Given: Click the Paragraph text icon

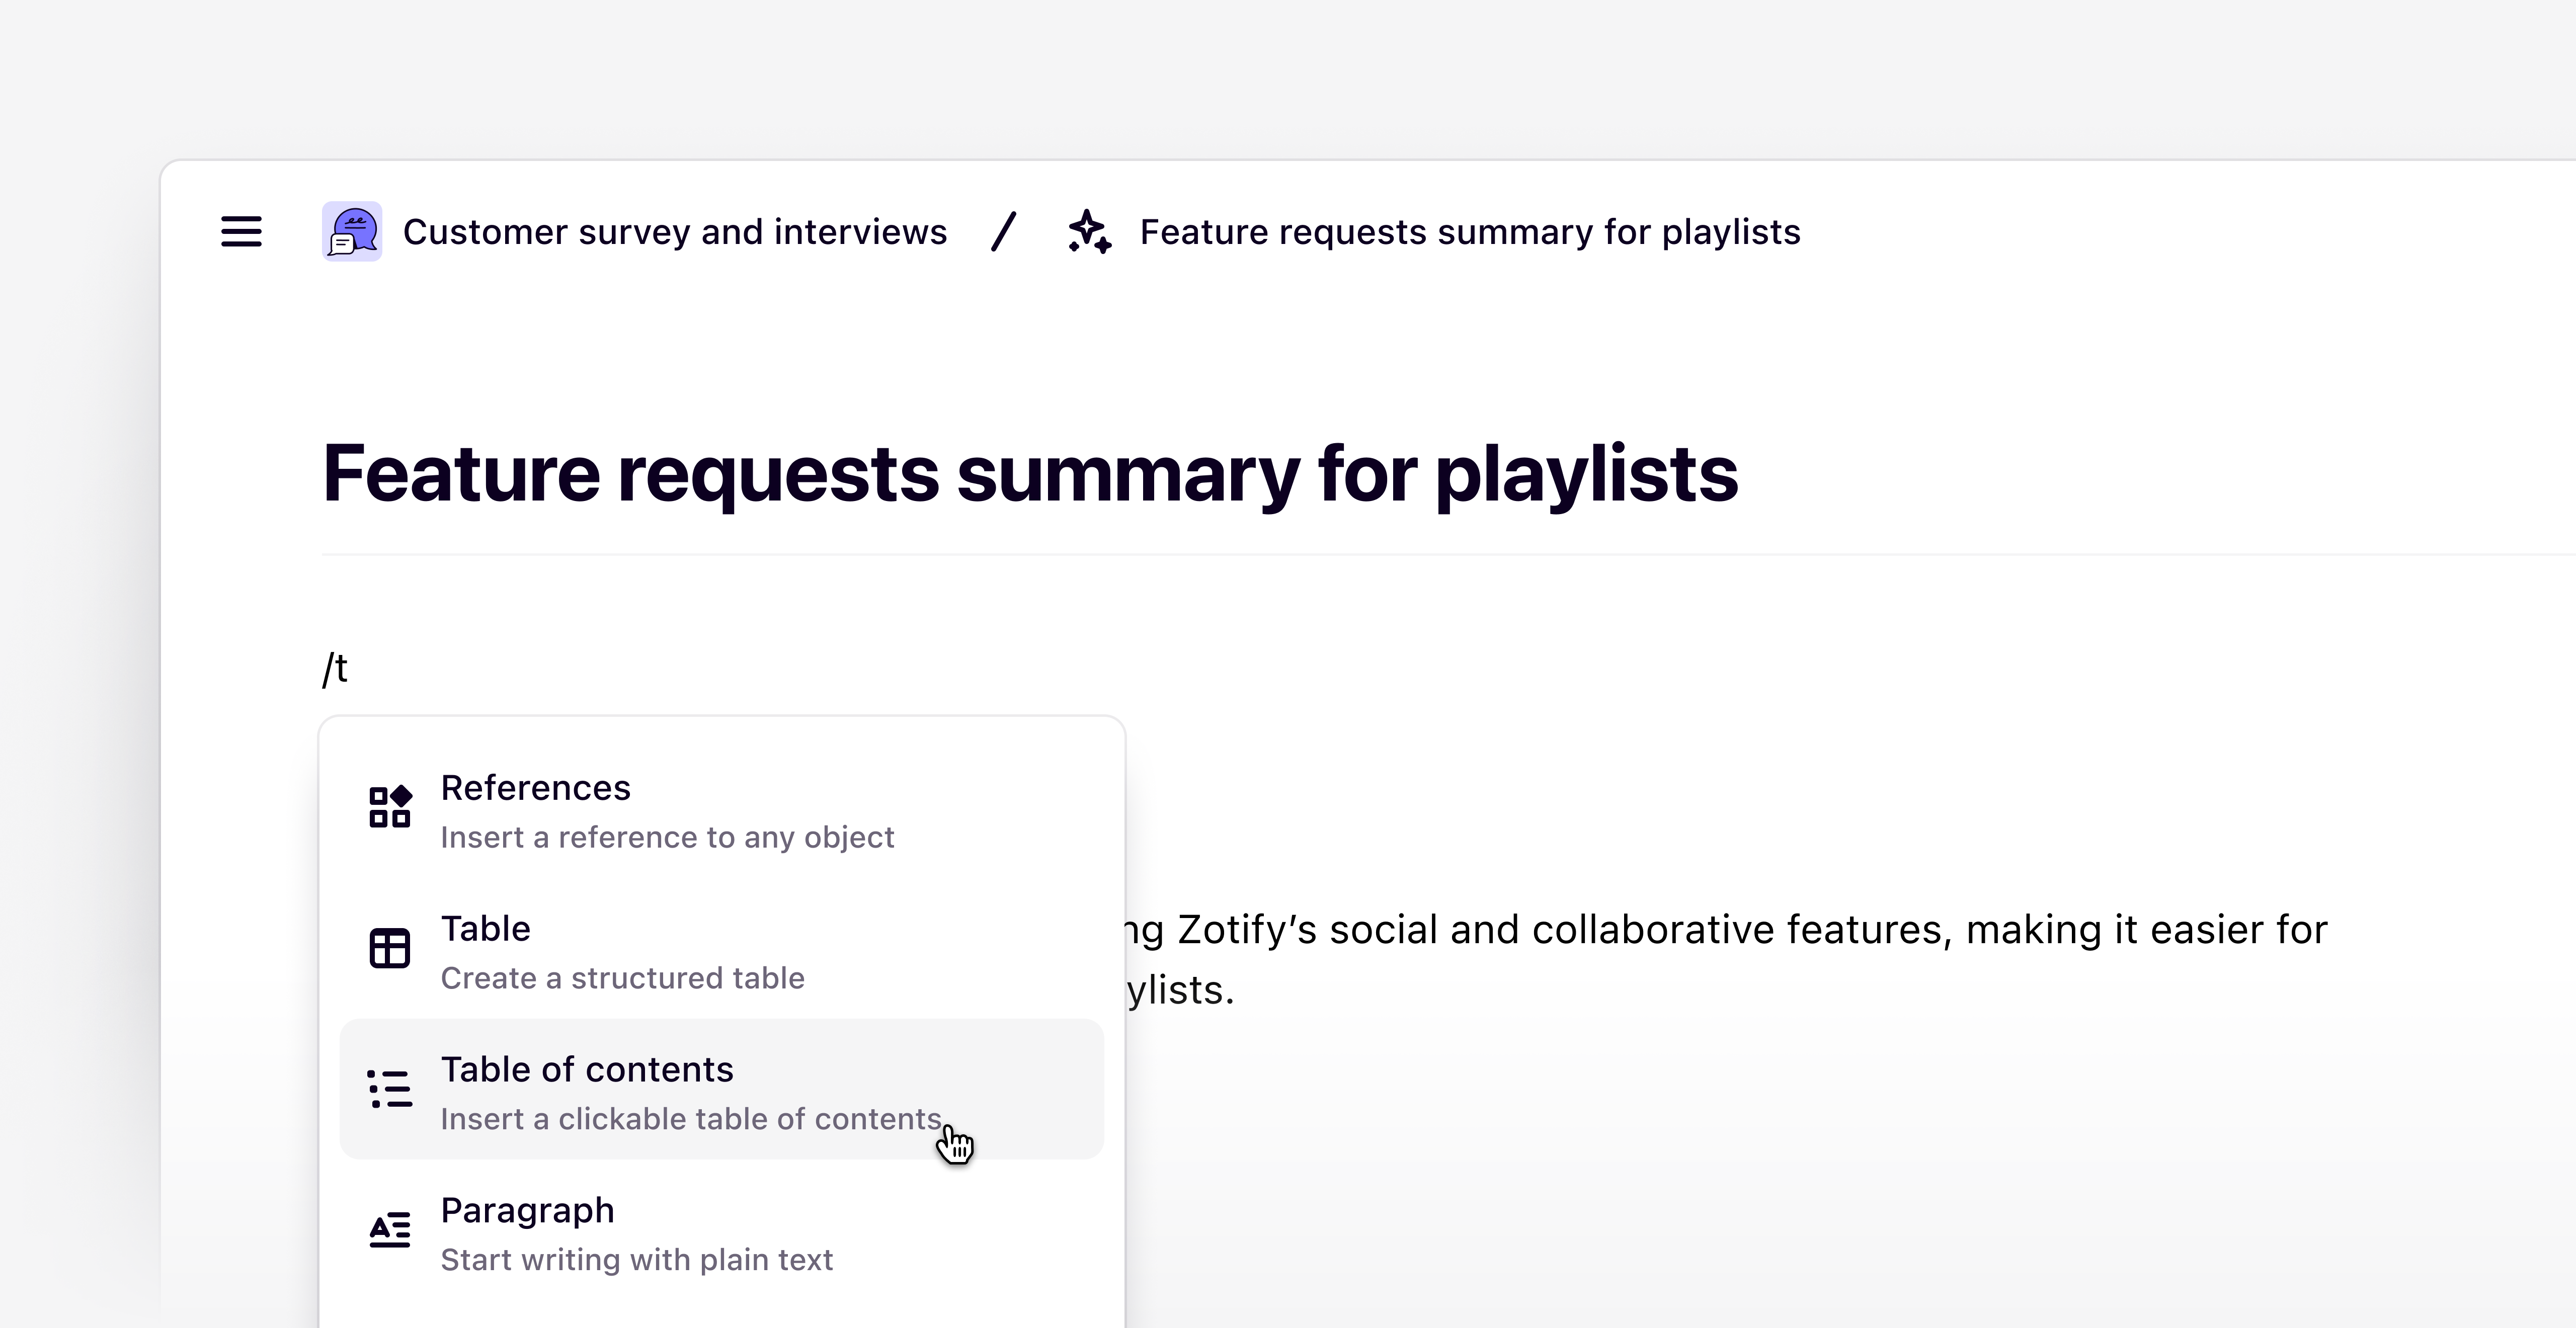Looking at the screenshot, I should pyautogui.click(x=390, y=1230).
